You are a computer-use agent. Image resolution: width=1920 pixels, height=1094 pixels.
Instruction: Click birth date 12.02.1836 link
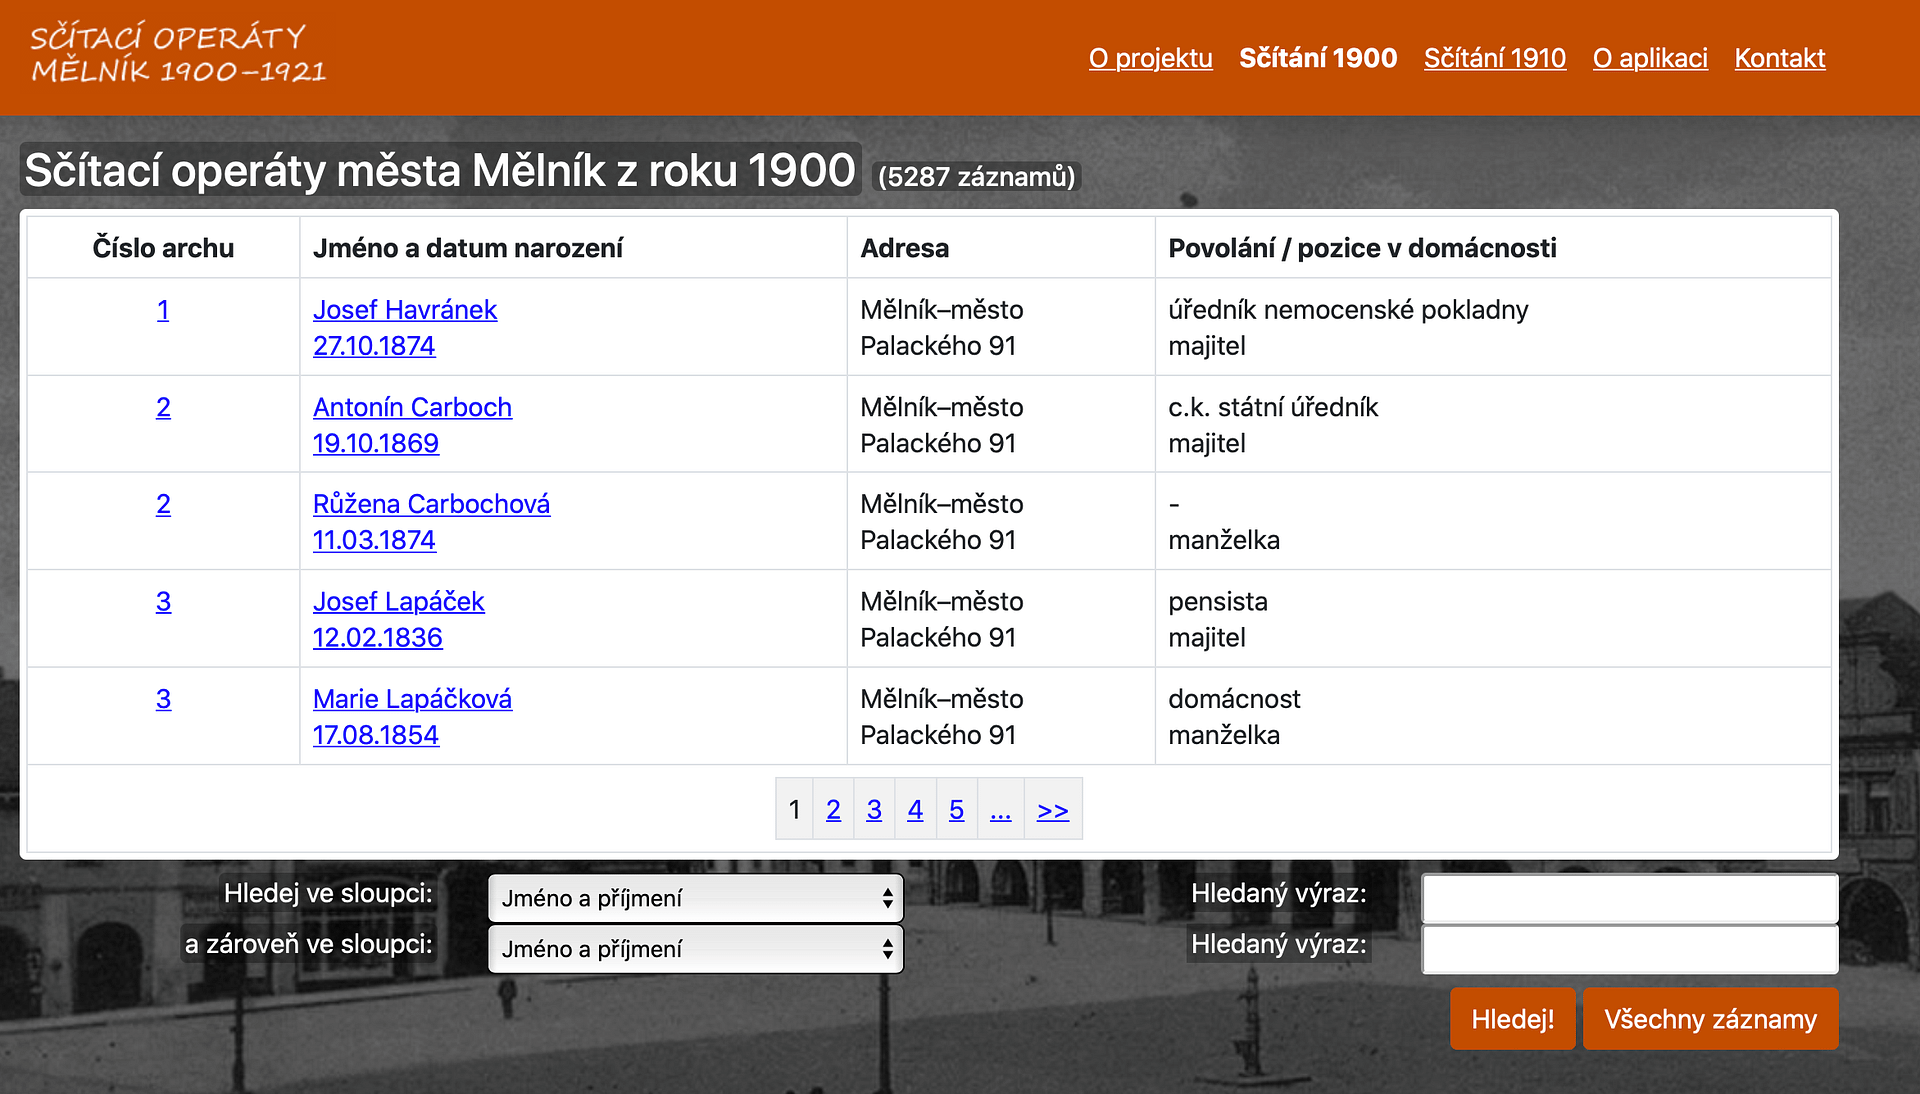(377, 637)
